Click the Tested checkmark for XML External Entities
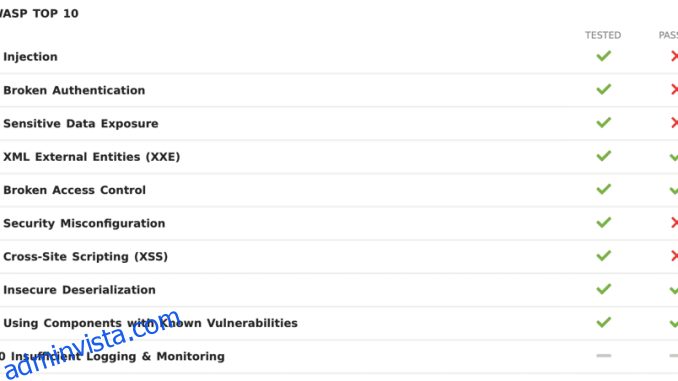This screenshot has height=381, width=678. (x=604, y=156)
